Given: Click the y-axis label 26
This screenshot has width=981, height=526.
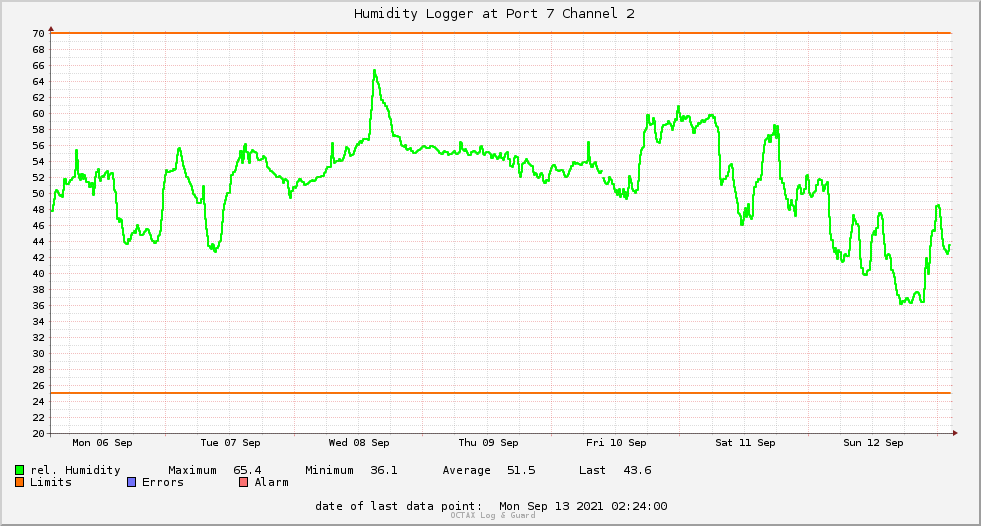Looking at the screenshot, I should point(38,386).
